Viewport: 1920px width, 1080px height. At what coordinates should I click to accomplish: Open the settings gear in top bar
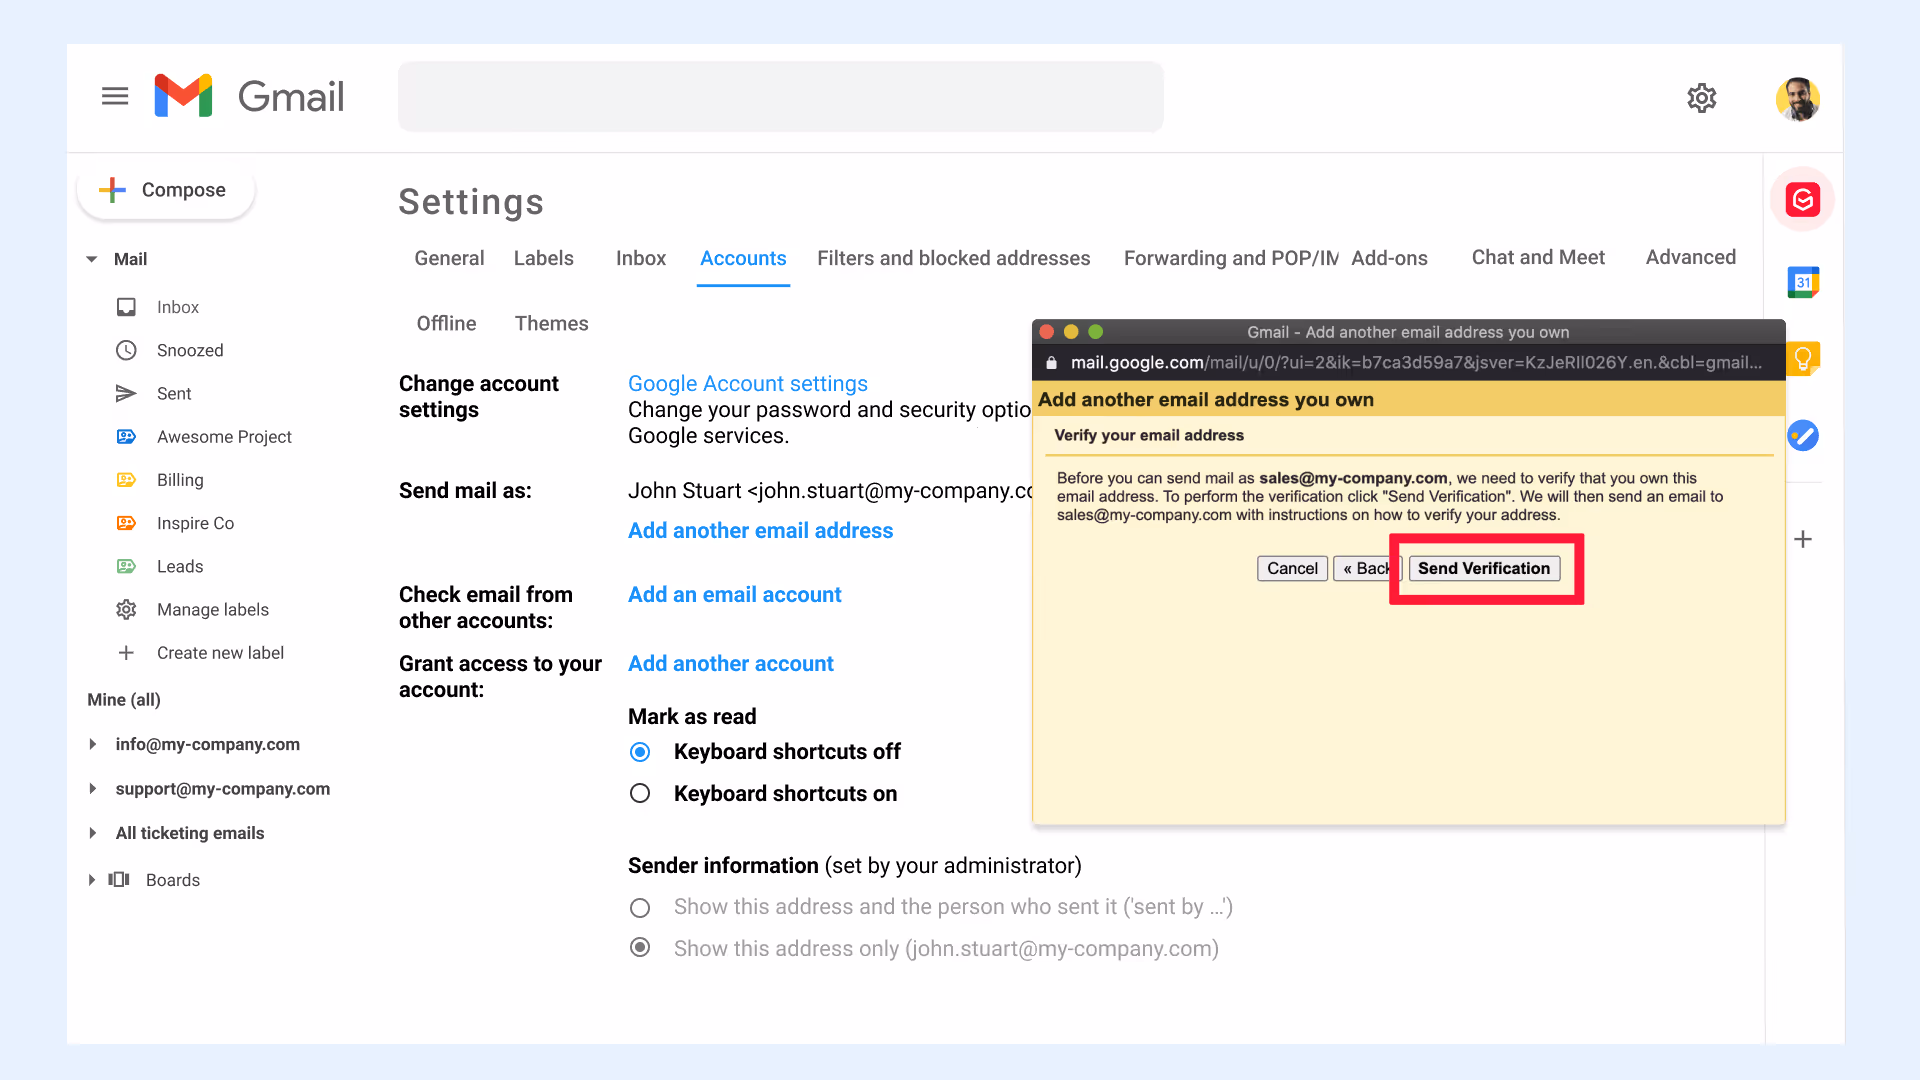point(1701,97)
